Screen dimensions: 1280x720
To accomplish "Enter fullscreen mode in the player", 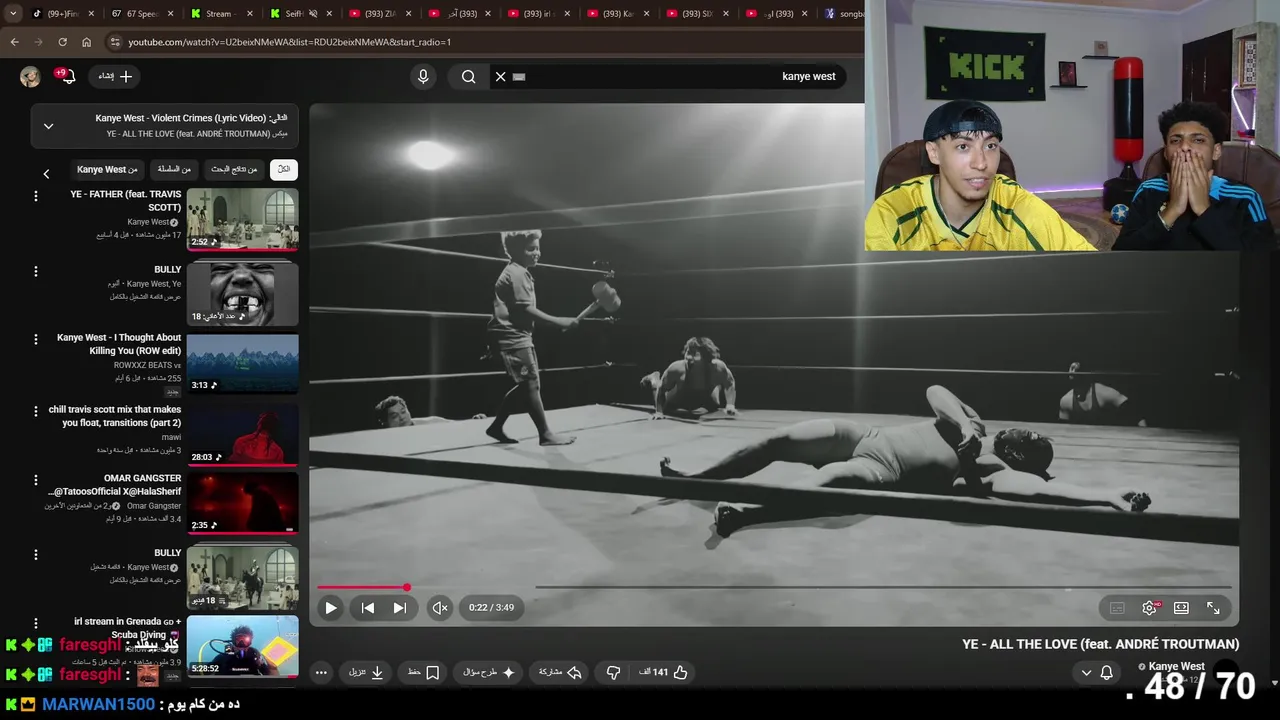I will pos(1213,608).
